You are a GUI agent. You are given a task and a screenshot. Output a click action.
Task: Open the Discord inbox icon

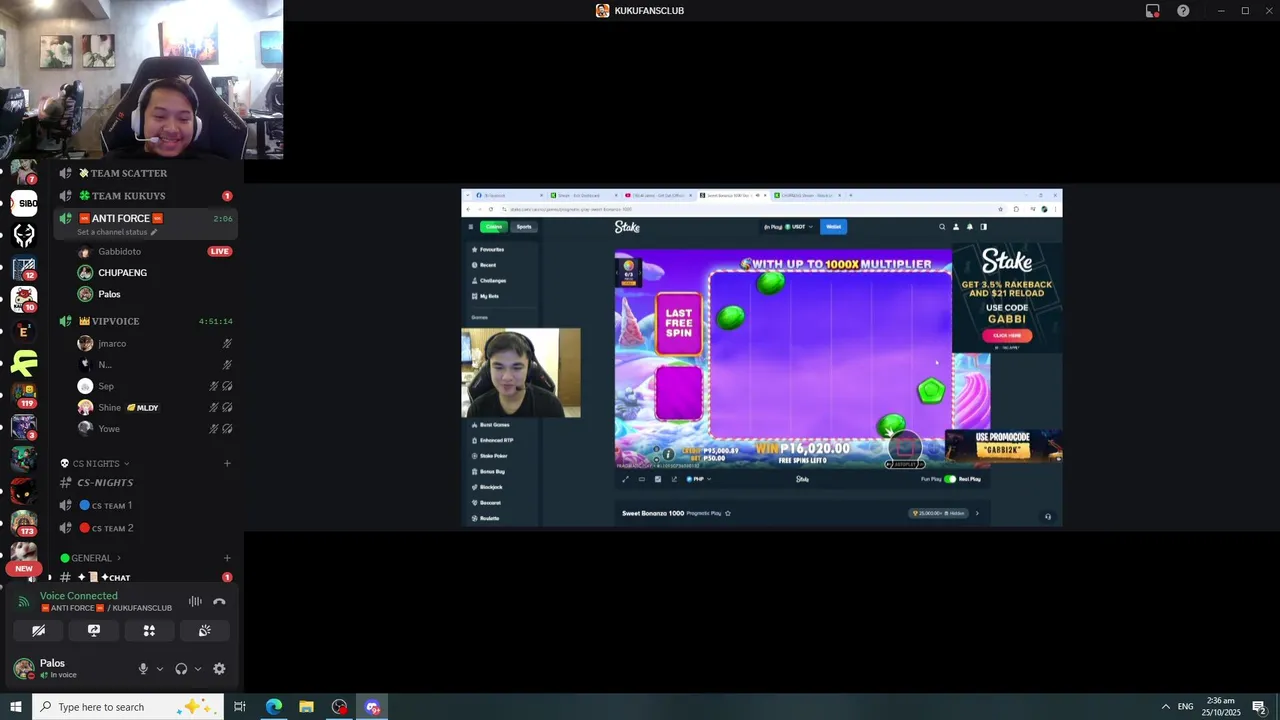pyautogui.click(x=1153, y=11)
